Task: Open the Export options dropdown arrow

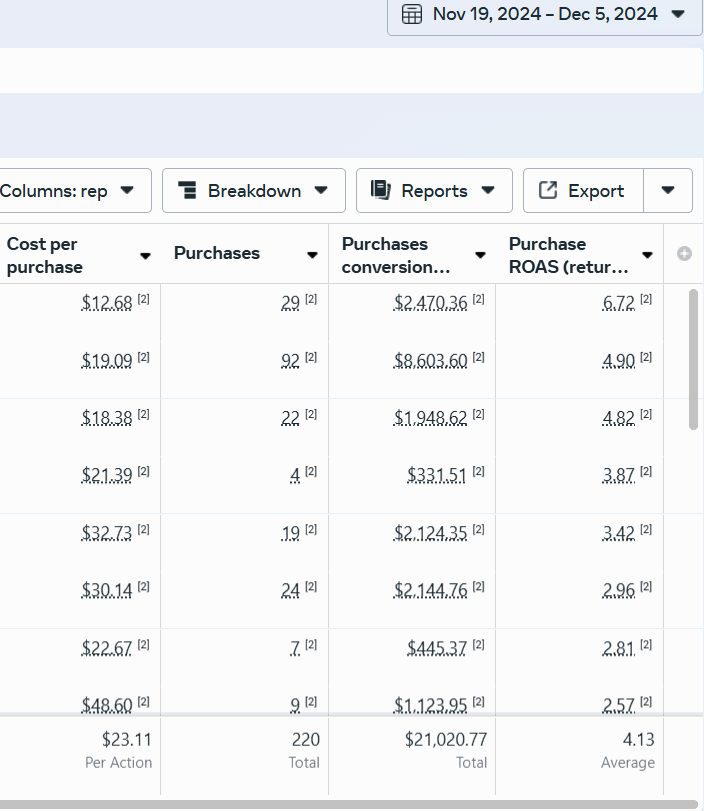Action: [668, 190]
